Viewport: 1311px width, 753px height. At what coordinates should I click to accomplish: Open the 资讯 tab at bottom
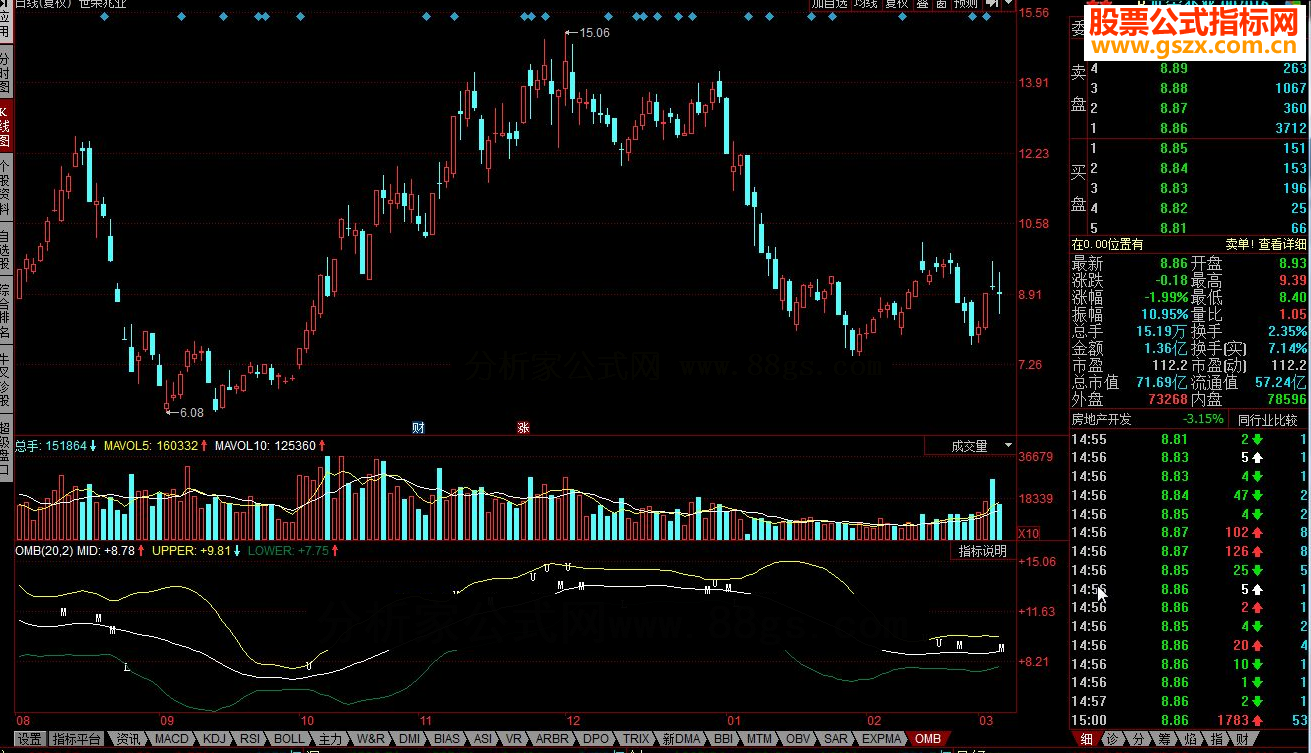pos(128,740)
